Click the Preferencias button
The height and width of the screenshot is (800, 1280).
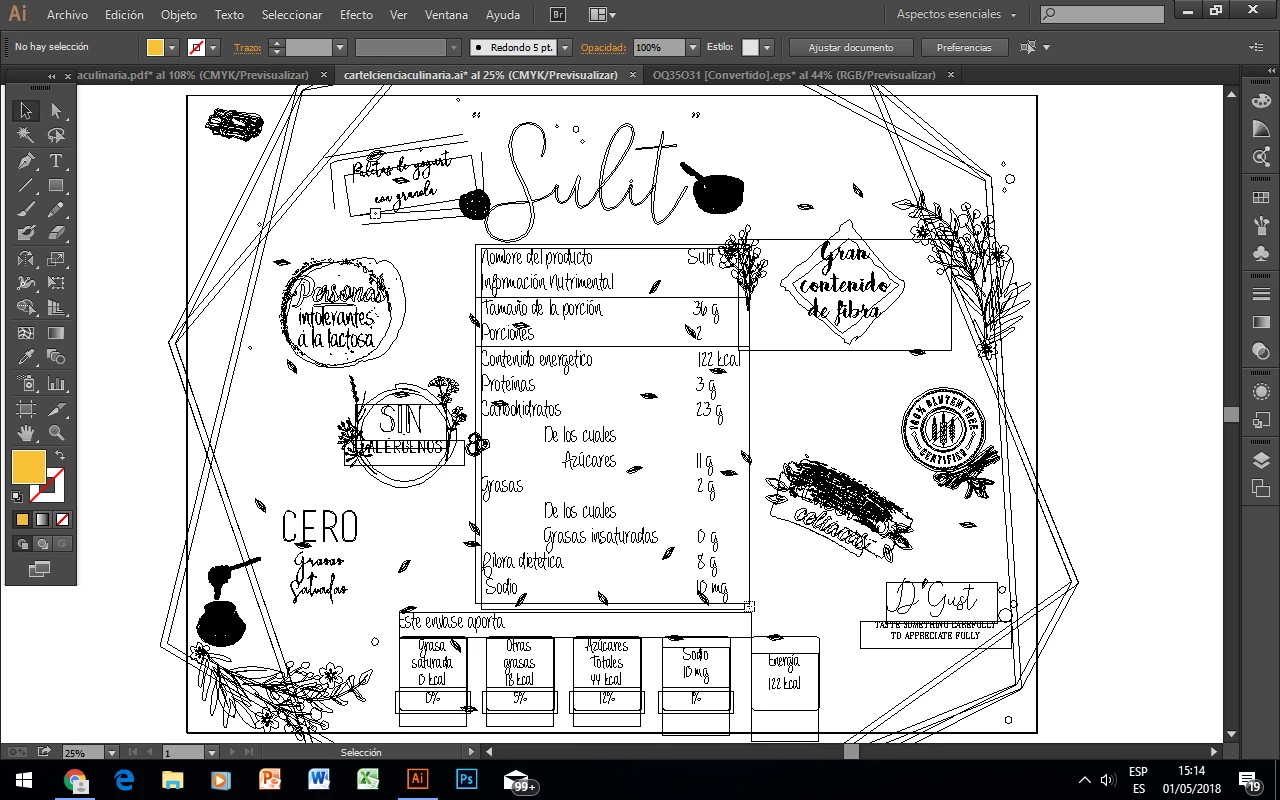point(964,47)
